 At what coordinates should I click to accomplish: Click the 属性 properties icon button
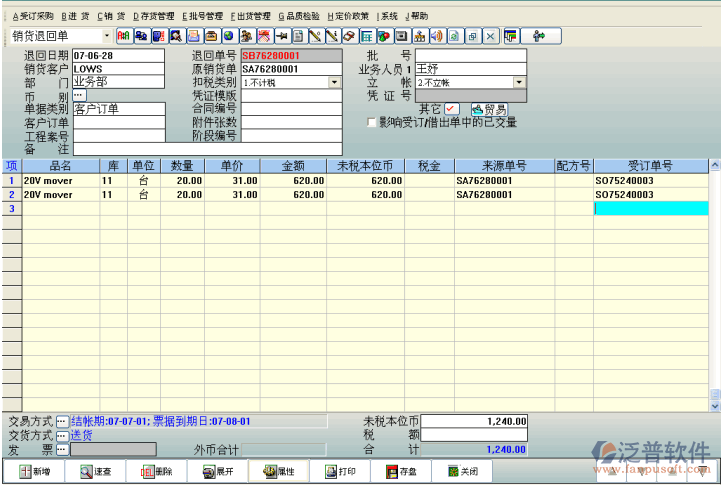[x=277, y=471]
